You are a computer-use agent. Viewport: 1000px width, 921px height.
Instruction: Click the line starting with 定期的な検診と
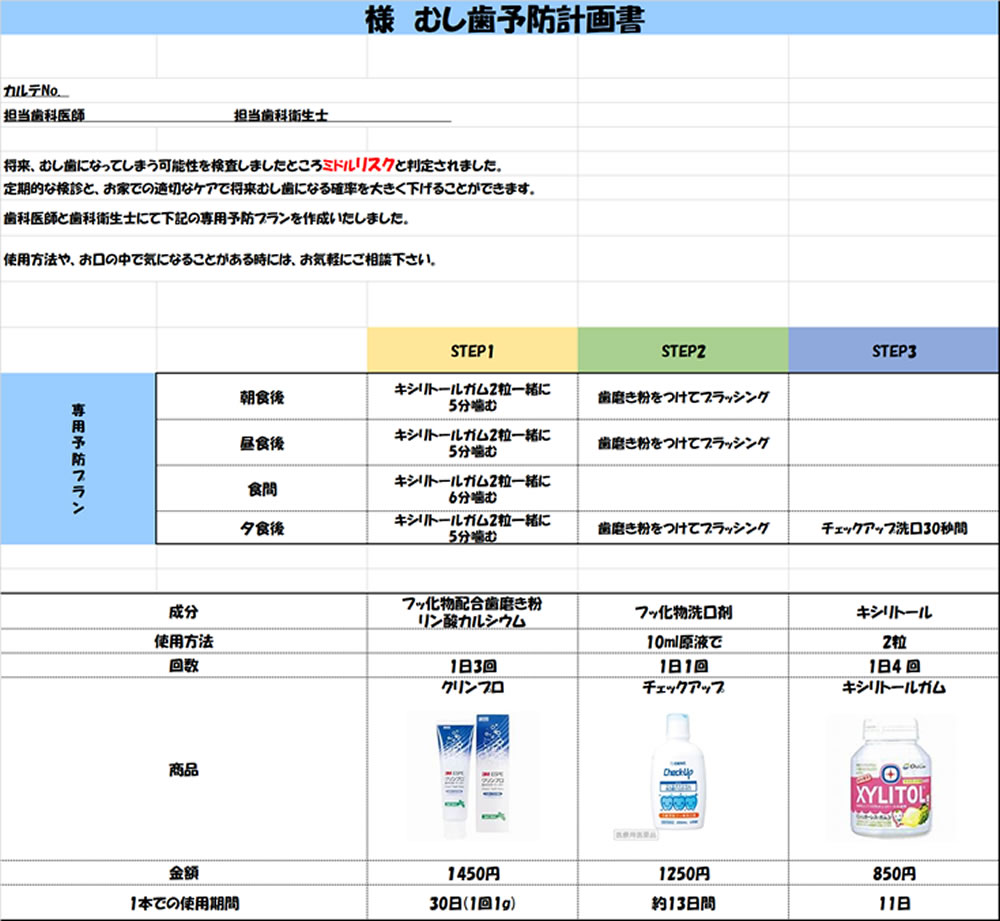tap(269, 189)
